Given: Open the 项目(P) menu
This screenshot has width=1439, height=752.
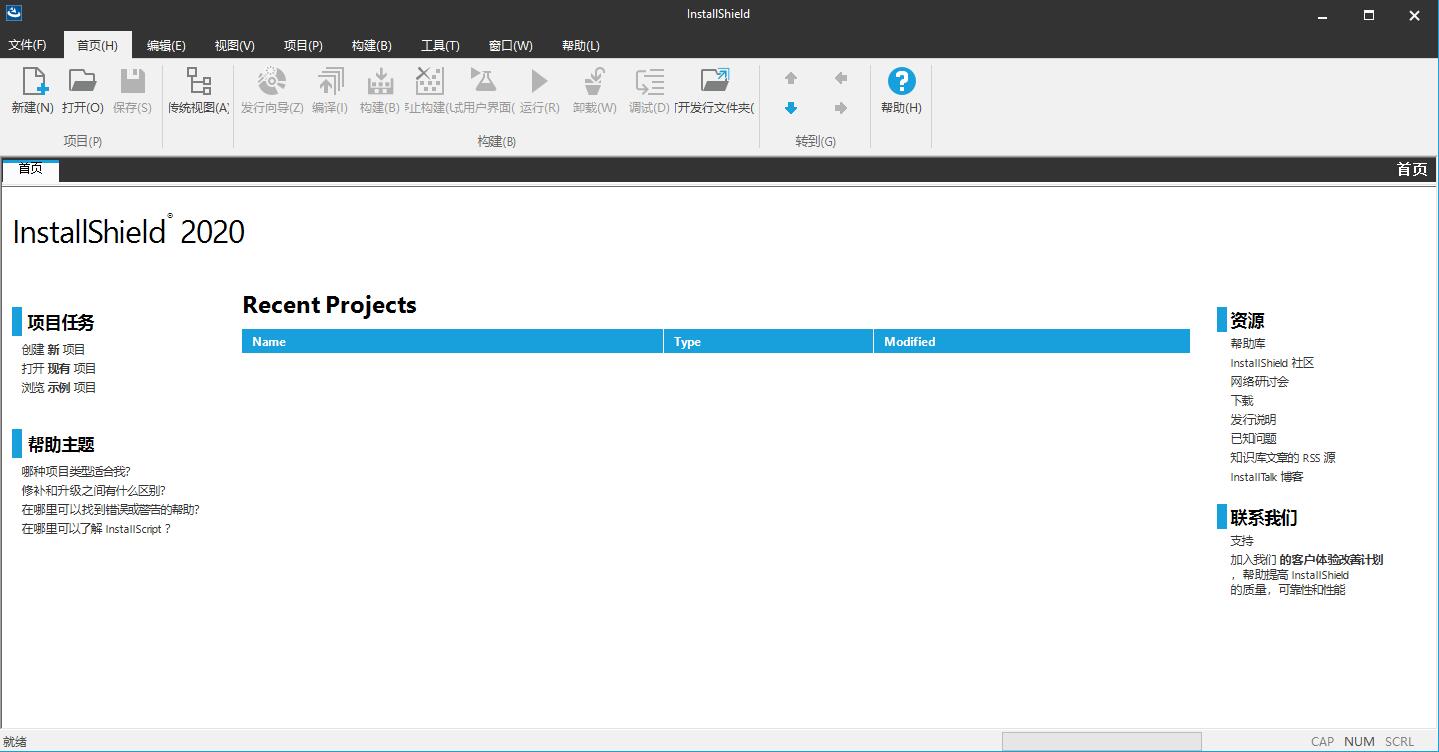Looking at the screenshot, I should point(303,45).
